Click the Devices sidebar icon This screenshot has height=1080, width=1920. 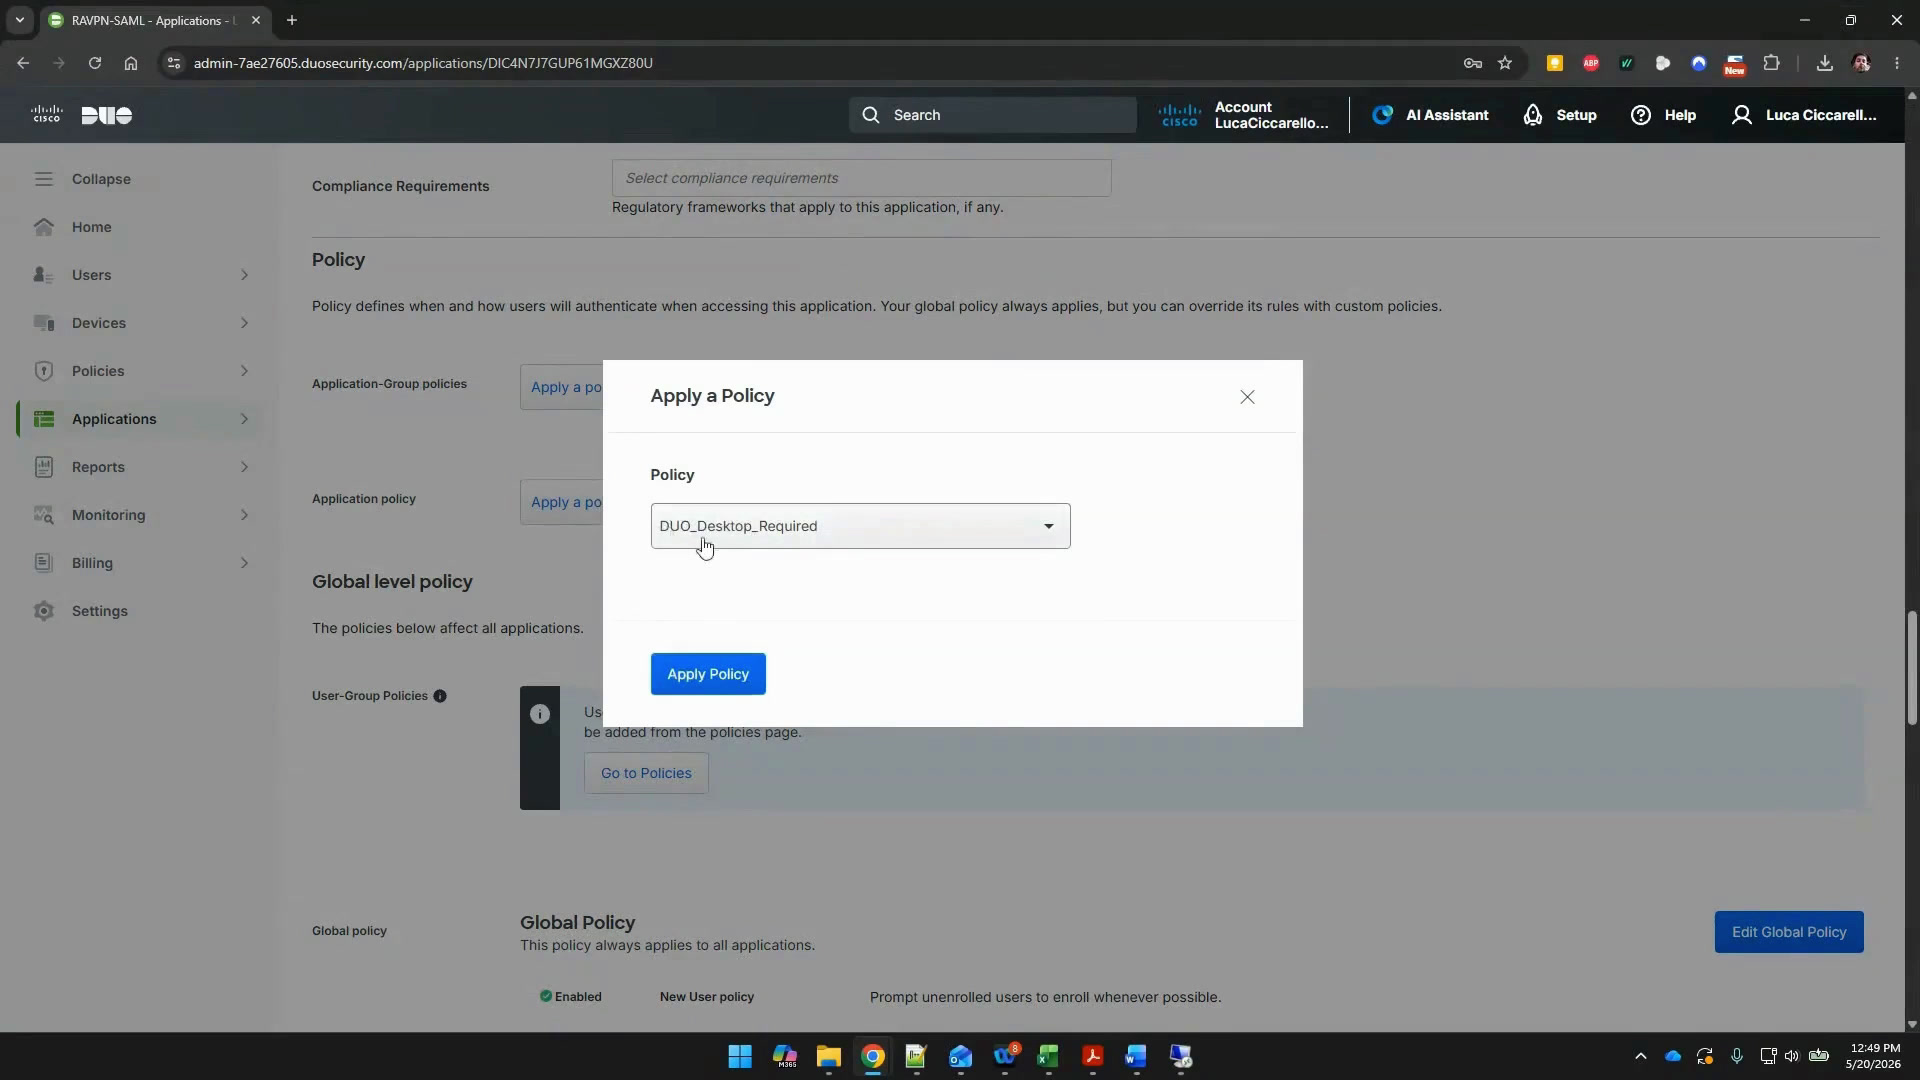coord(43,323)
